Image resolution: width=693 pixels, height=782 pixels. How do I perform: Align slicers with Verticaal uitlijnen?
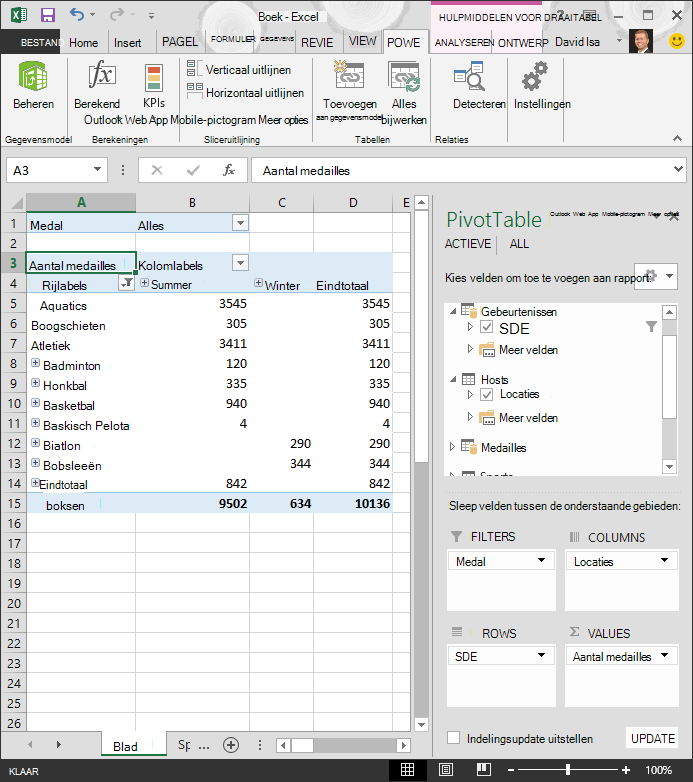[x=239, y=69]
